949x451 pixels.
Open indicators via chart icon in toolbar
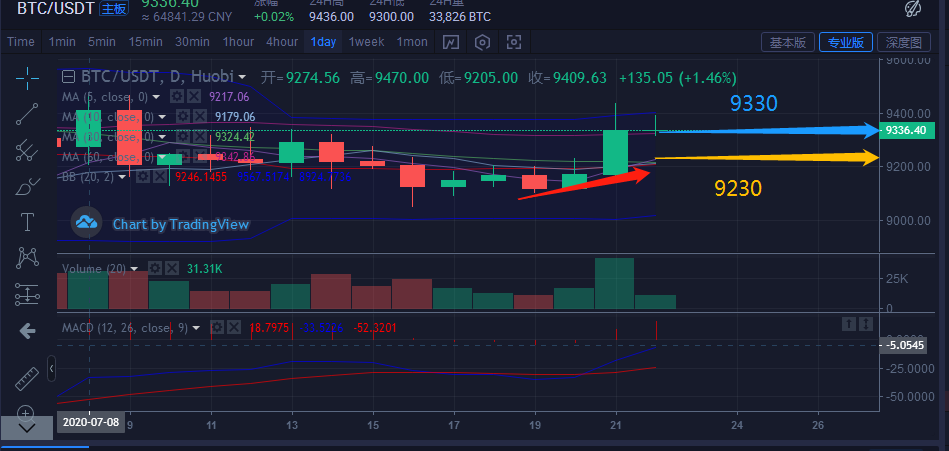coord(451,42)
